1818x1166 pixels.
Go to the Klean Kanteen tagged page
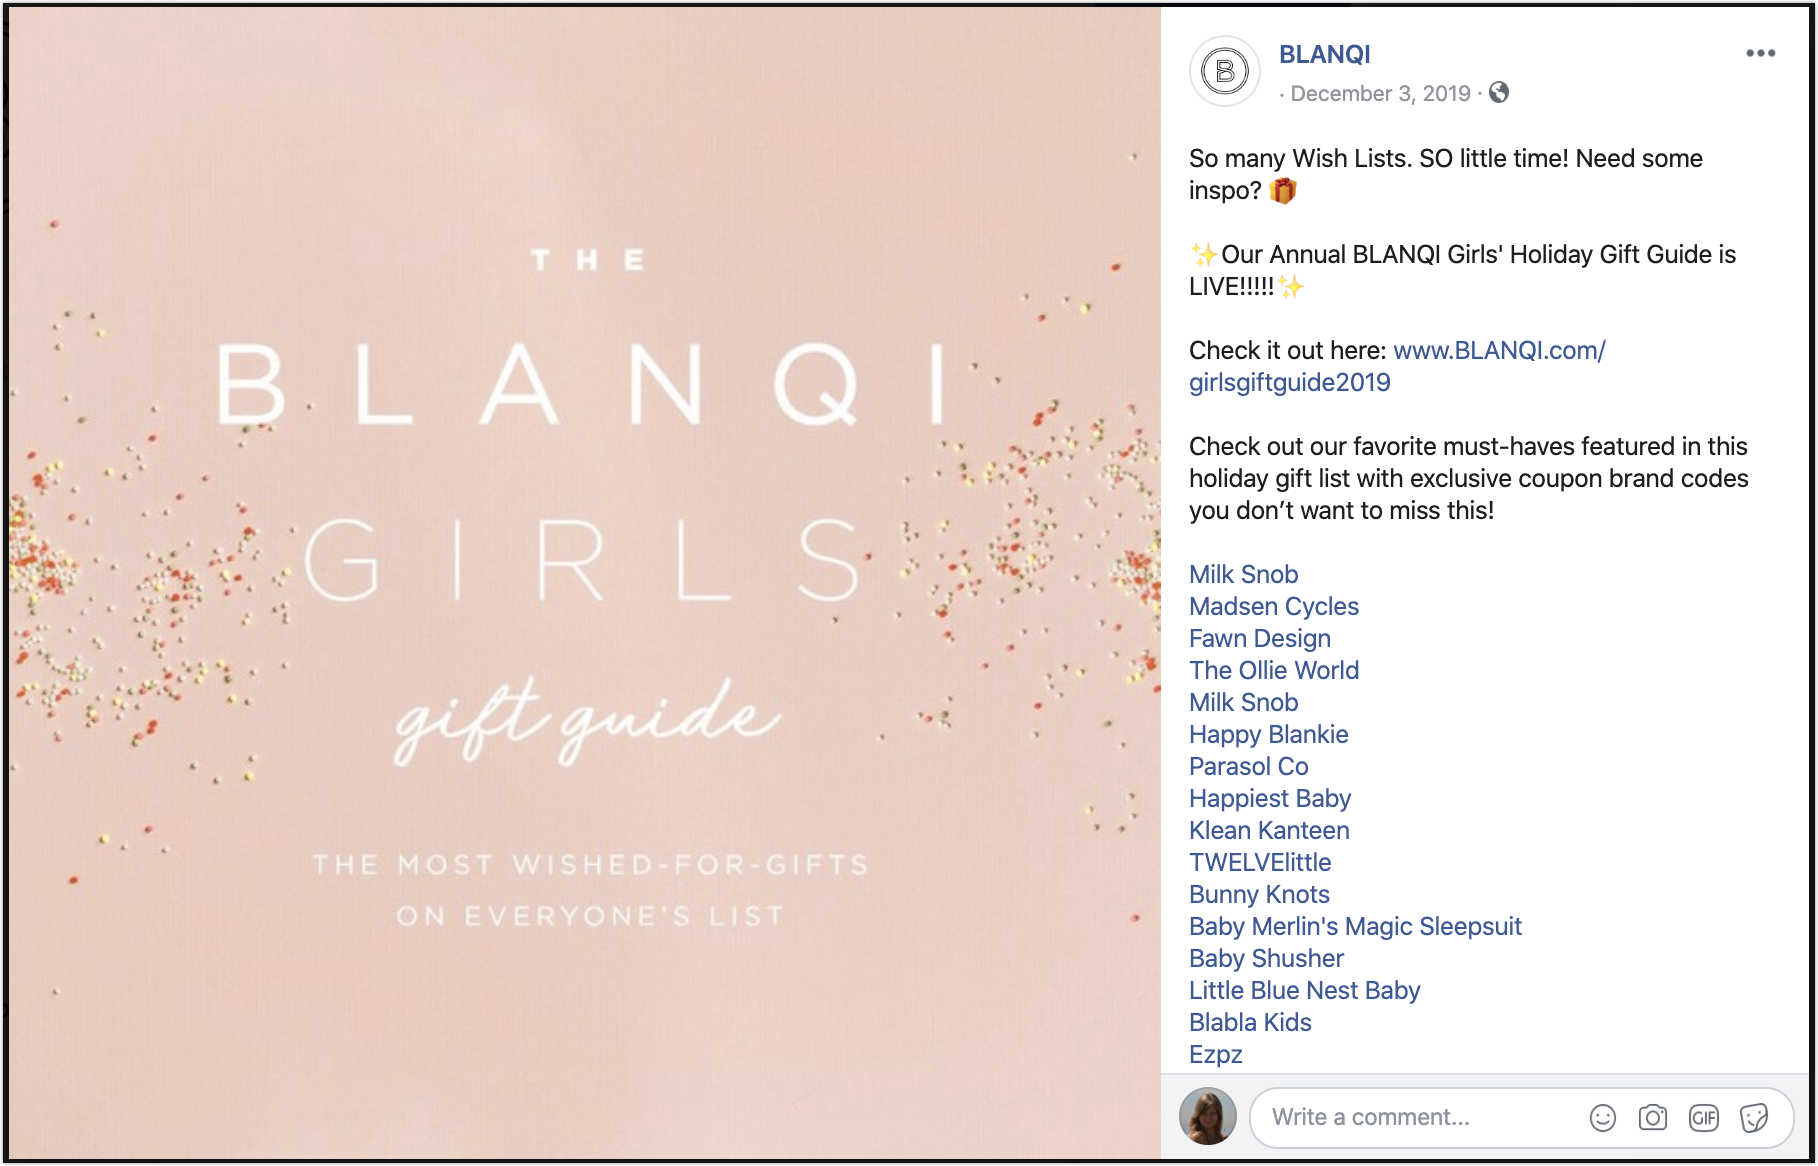point(1268,831)
